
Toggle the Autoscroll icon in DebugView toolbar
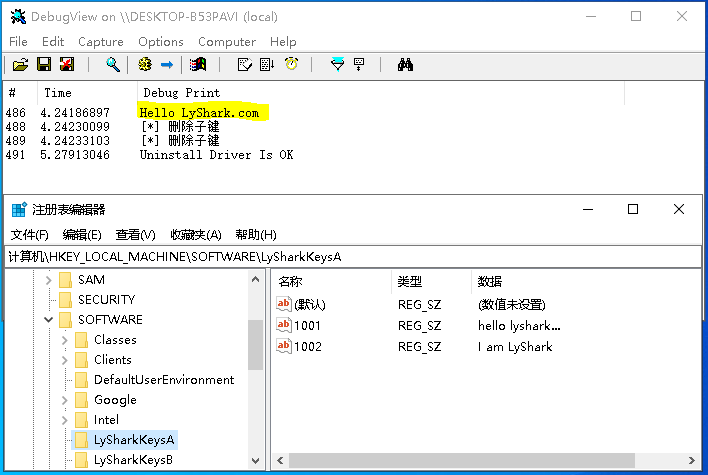click(267, 65)
